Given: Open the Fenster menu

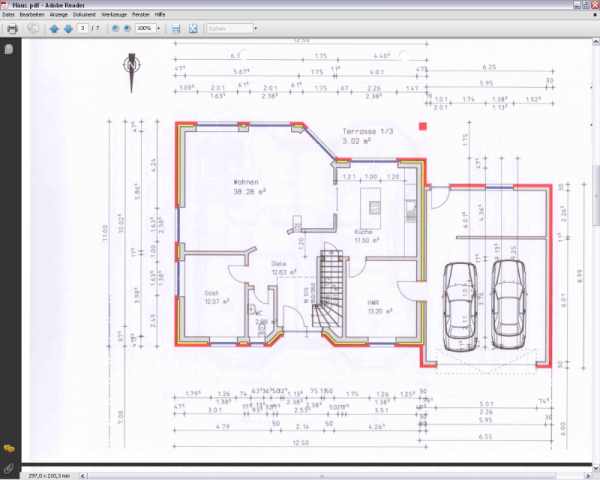Looking at the screenshot, I should pos(141,15).
